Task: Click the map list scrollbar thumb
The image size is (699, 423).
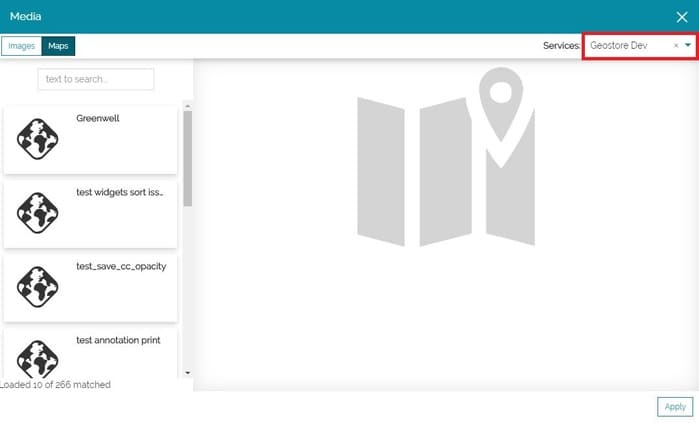Action: [187, 158]
